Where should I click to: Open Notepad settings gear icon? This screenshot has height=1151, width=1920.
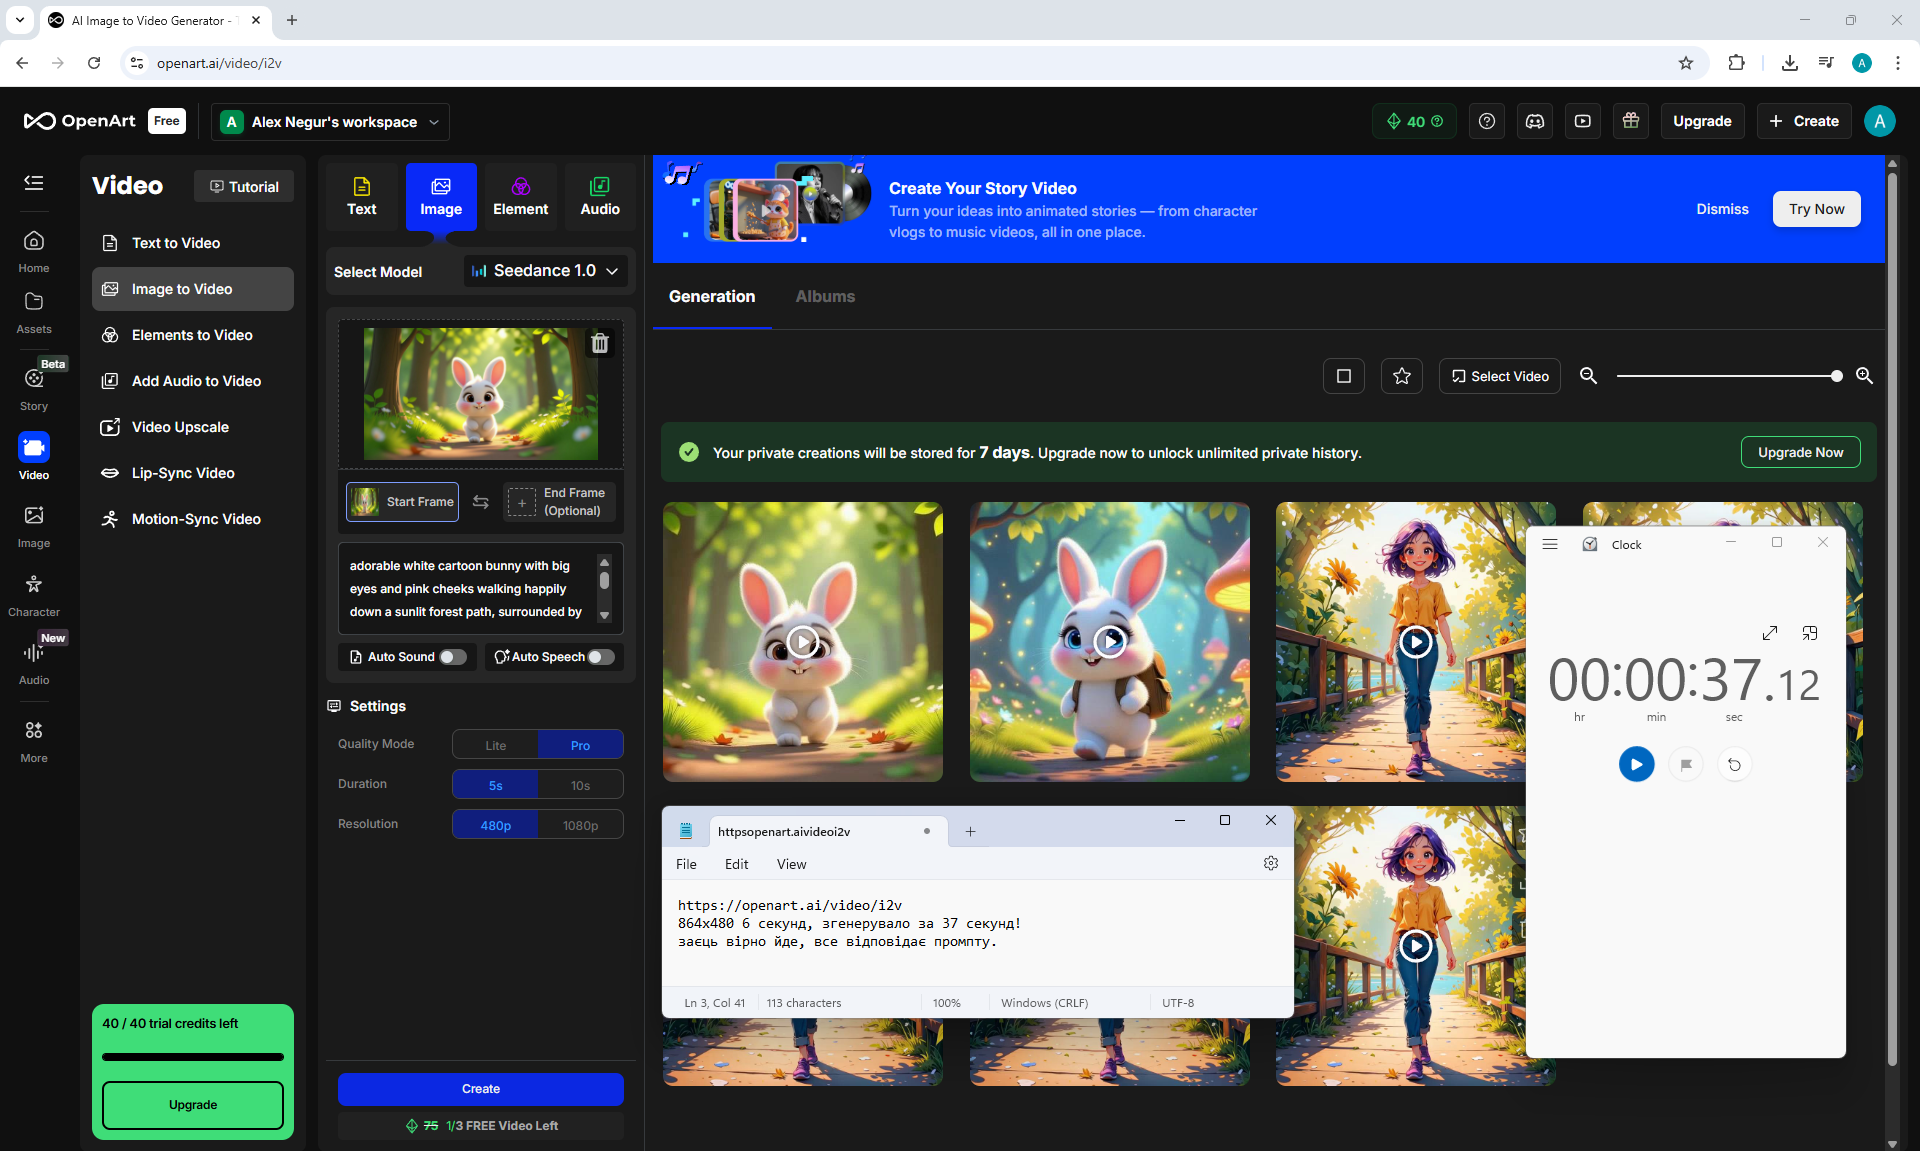point(1270,863)
